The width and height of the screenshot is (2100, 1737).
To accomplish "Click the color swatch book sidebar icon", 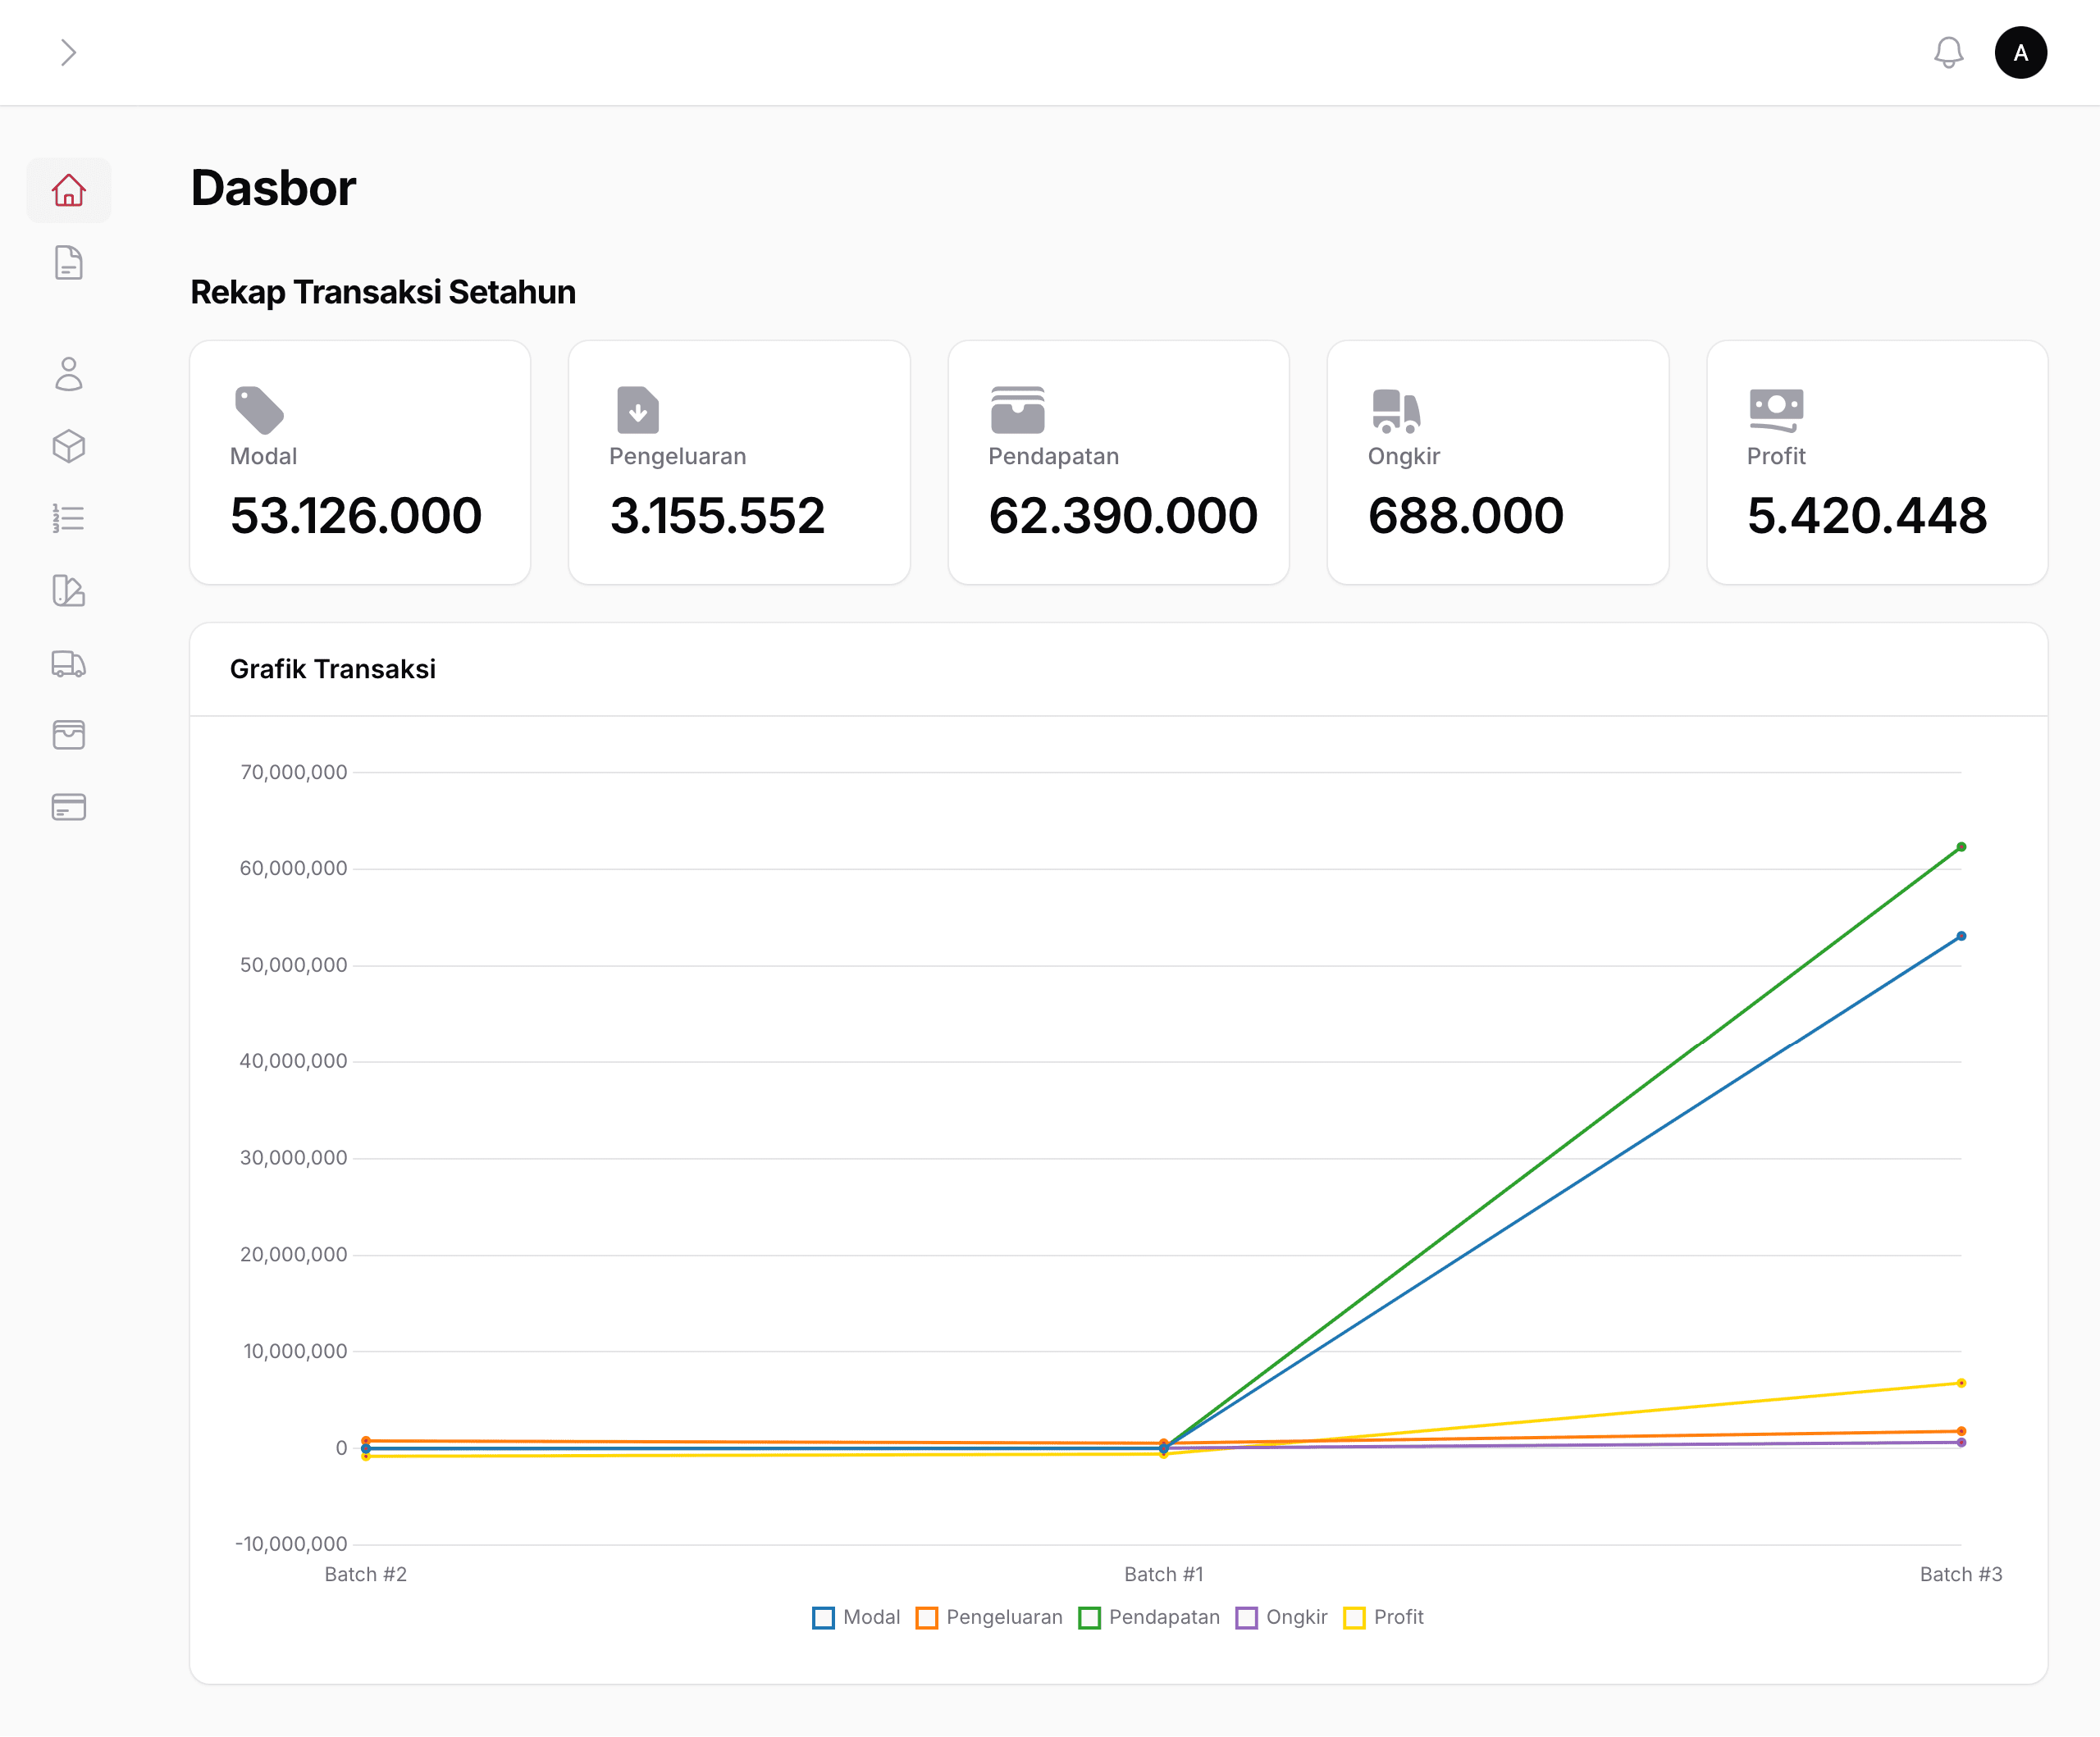I will pos(68,591).
